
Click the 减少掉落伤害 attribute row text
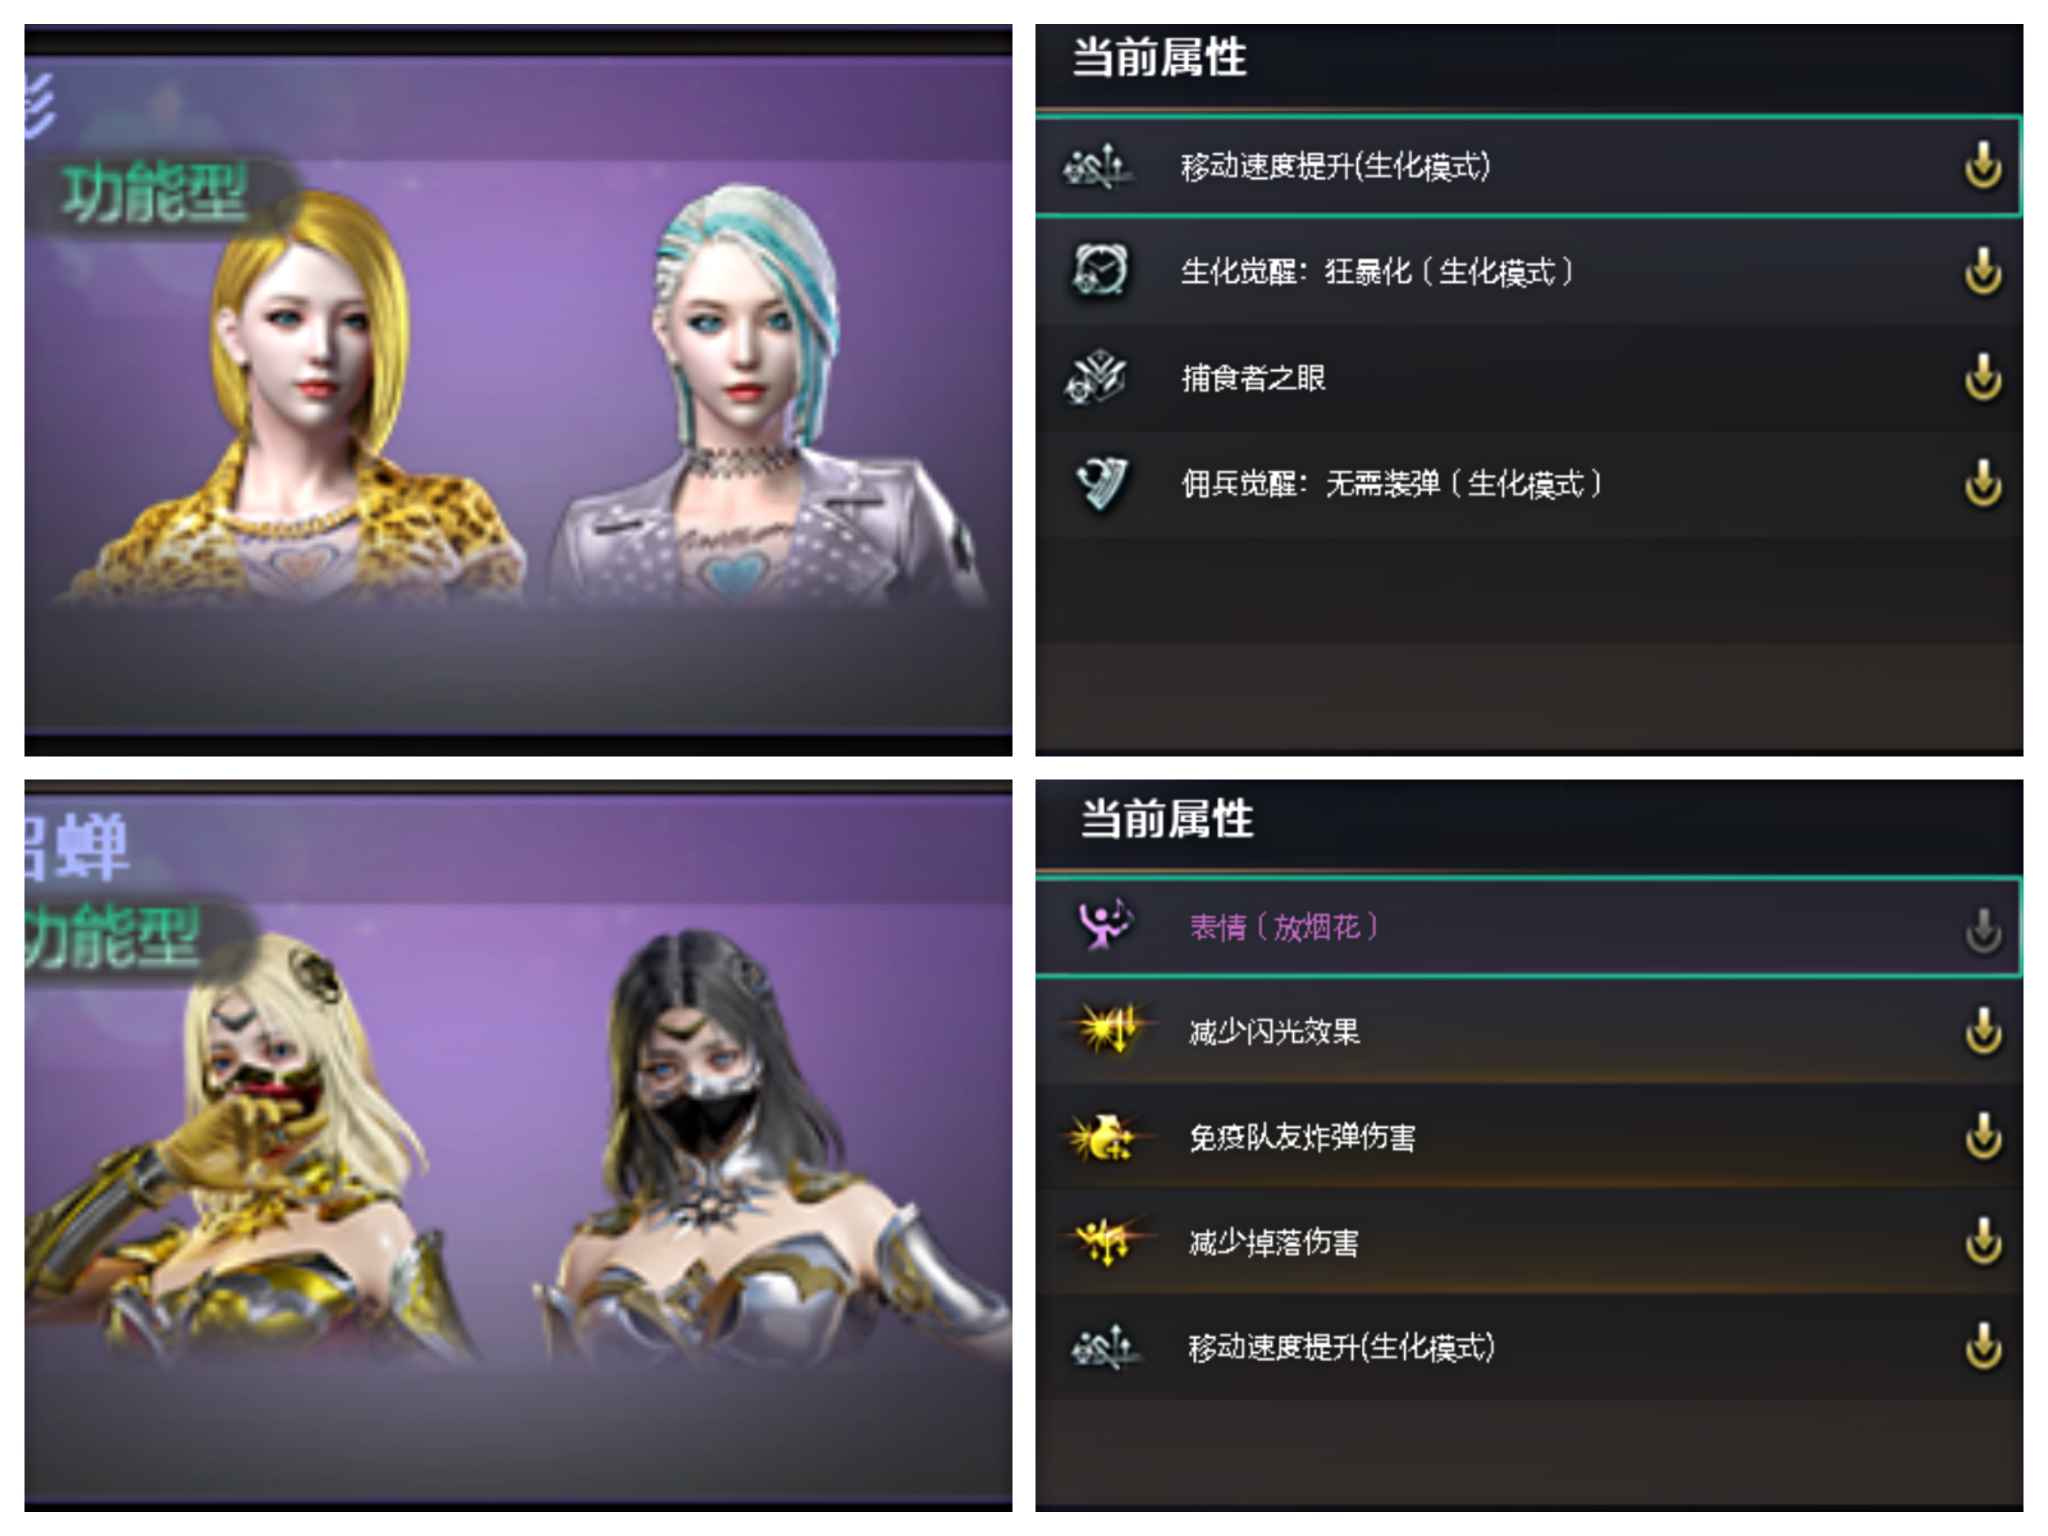click(x=1273, y=1243)
